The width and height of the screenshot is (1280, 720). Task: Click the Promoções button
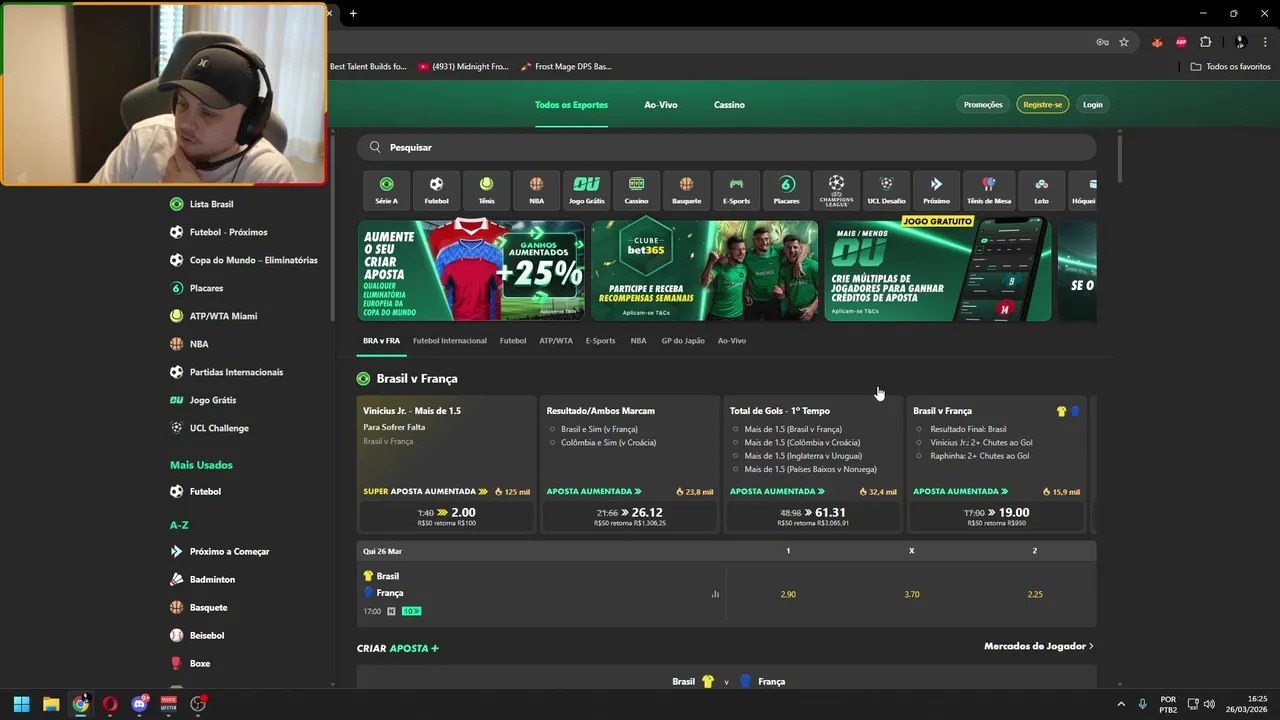tap(983, 105)
